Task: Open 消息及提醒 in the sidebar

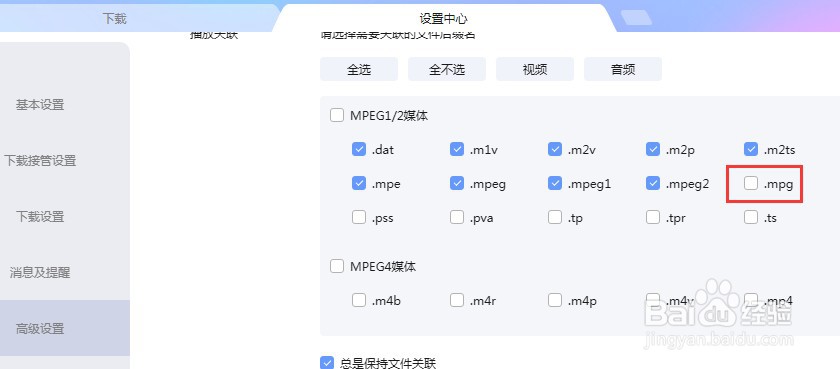Action: pos(40,273)
